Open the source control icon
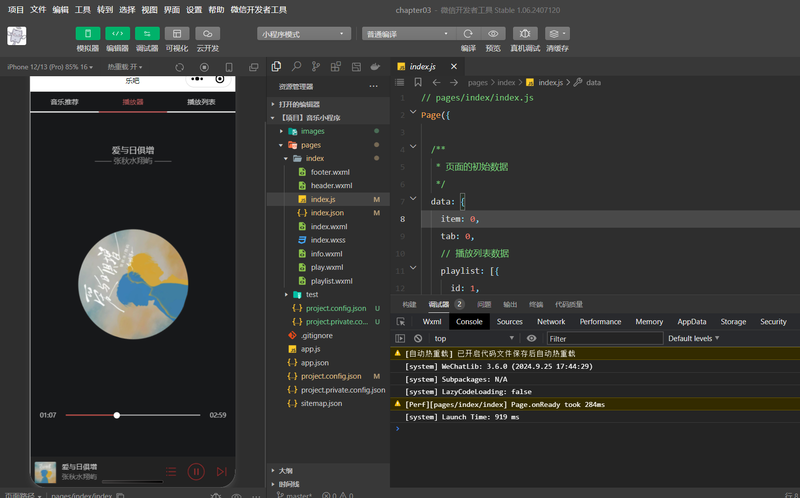The height and width of the screenshot is (498, 800). (x=316, y=66)
